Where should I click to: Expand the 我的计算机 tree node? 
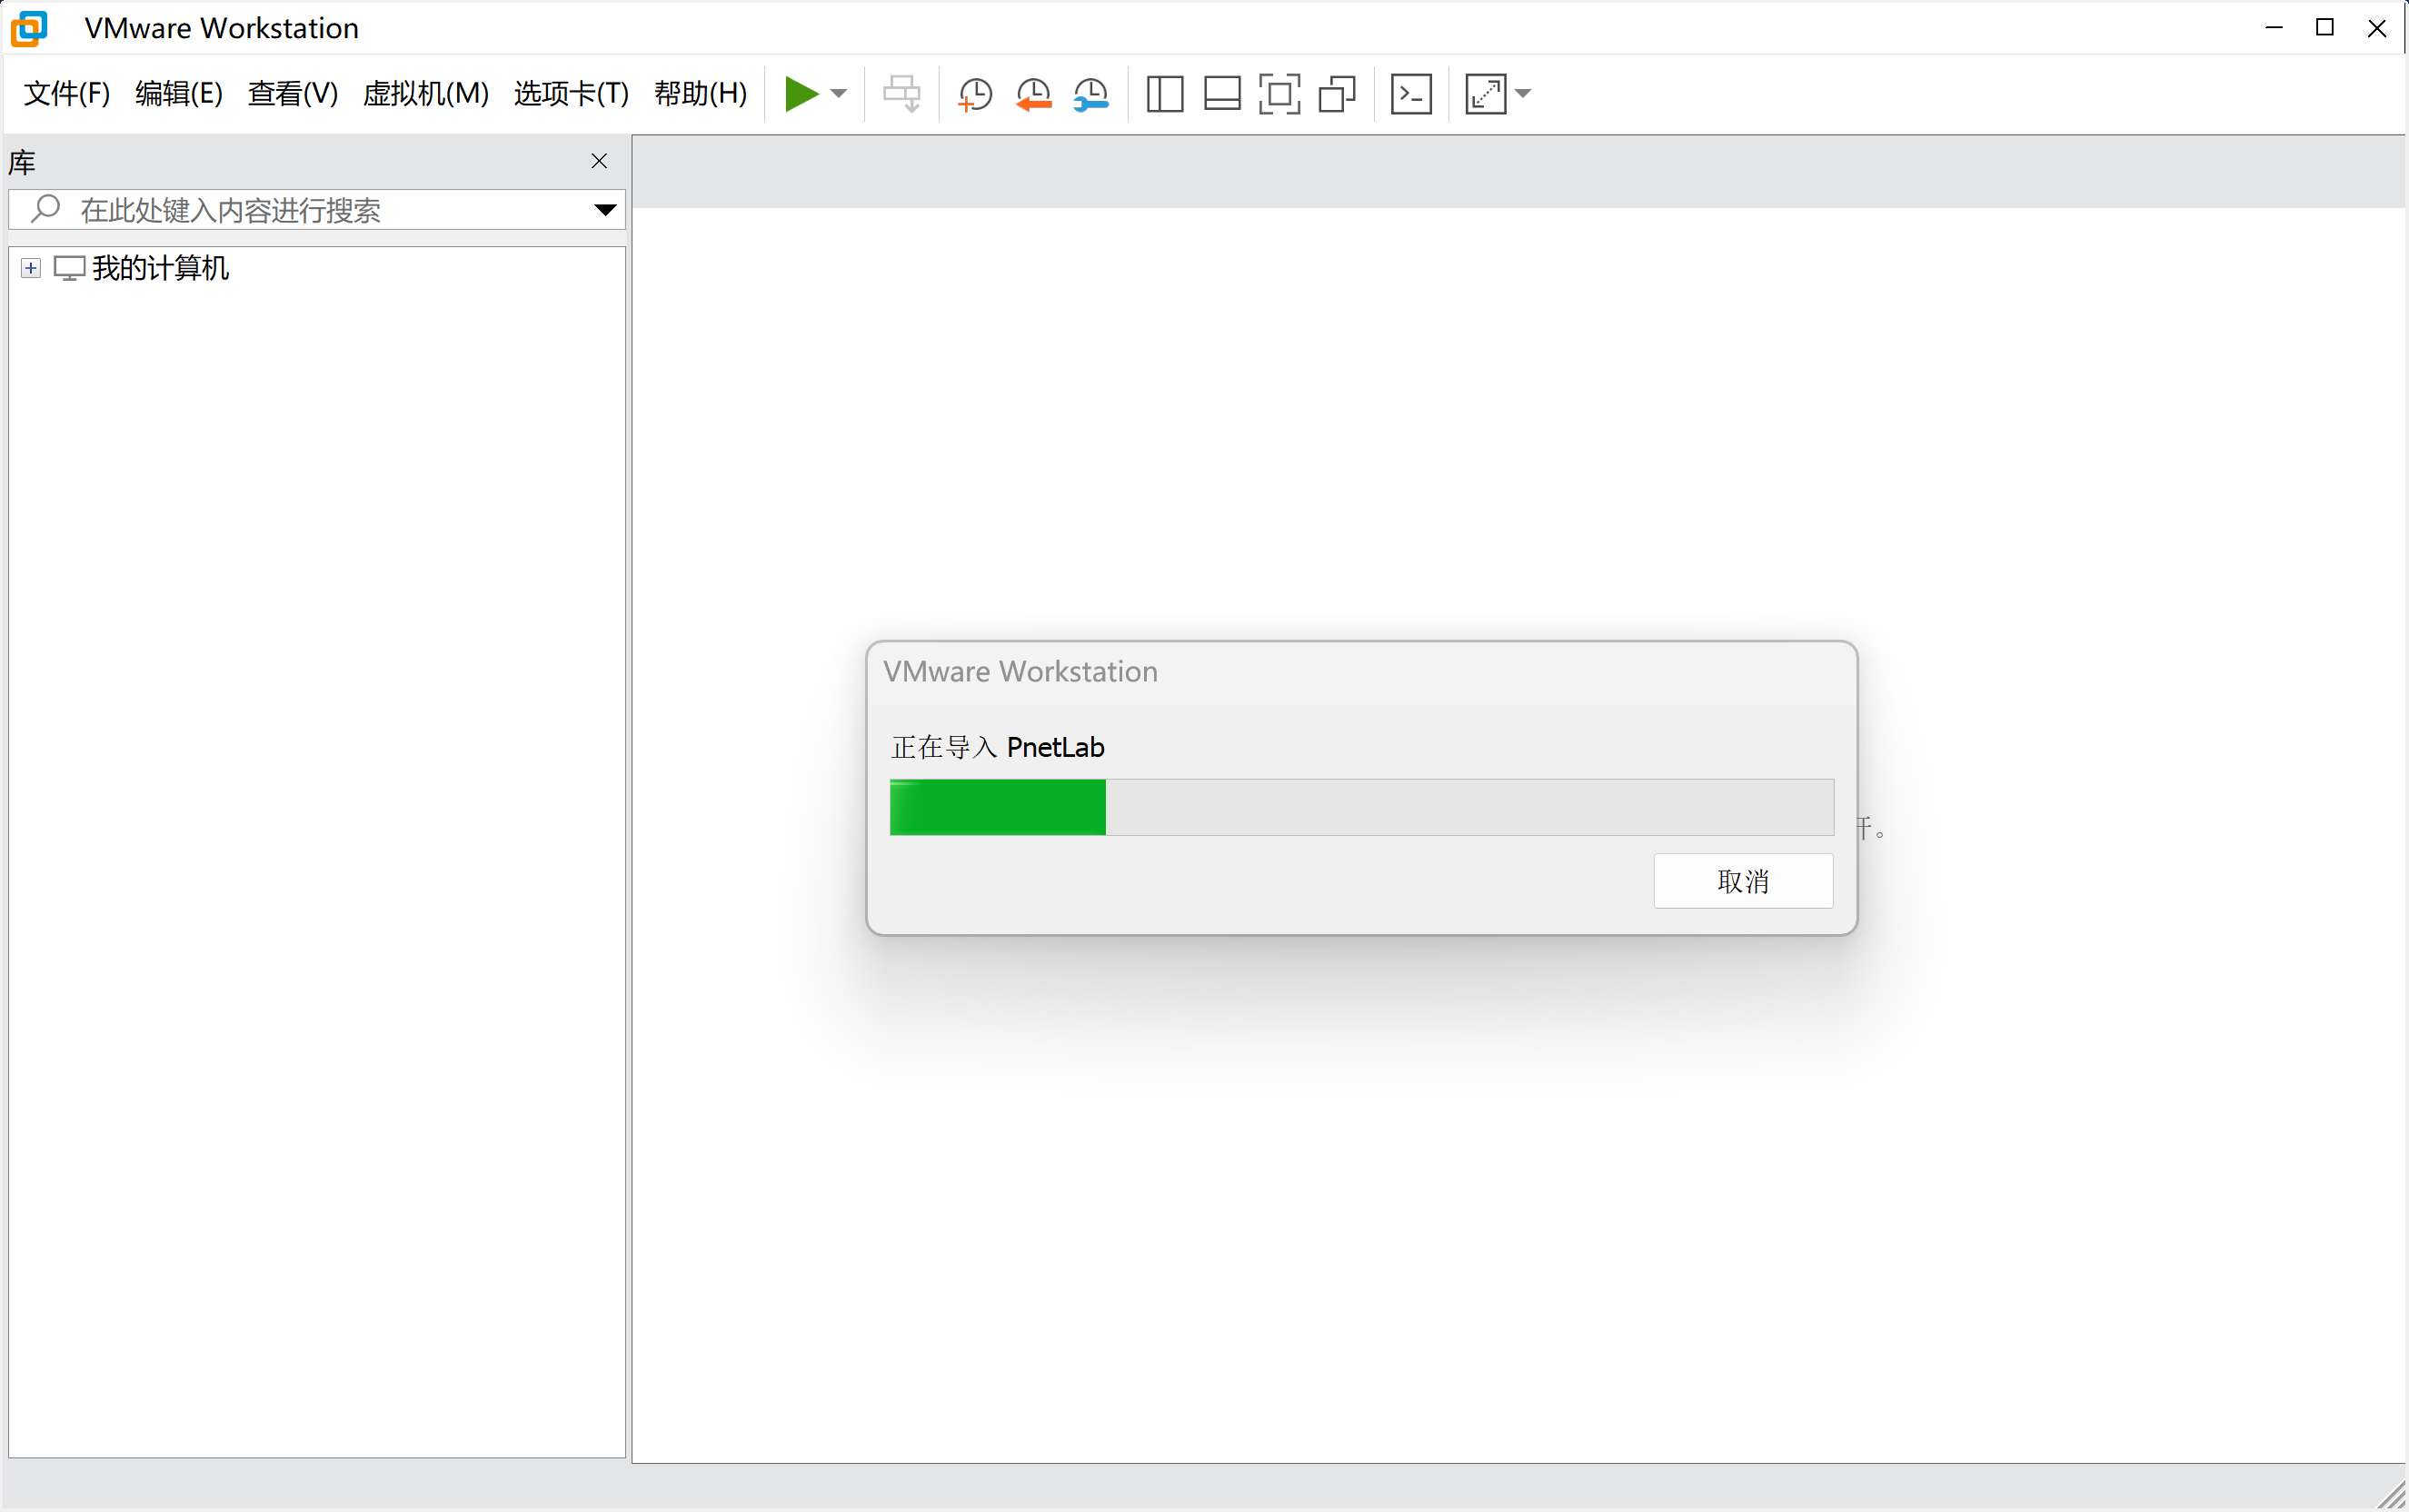pos(31,268)
